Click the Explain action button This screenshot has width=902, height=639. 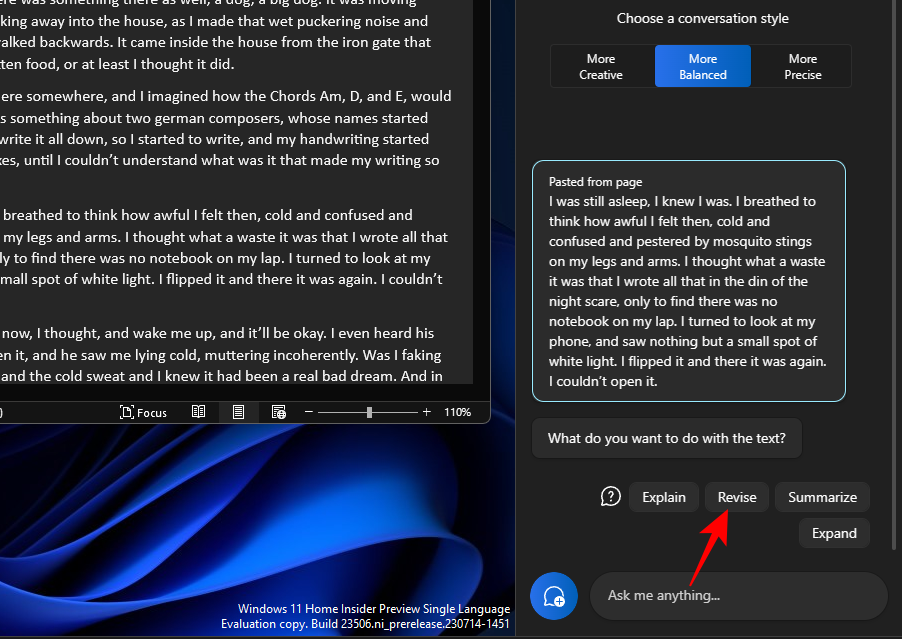tap(663, 496)
